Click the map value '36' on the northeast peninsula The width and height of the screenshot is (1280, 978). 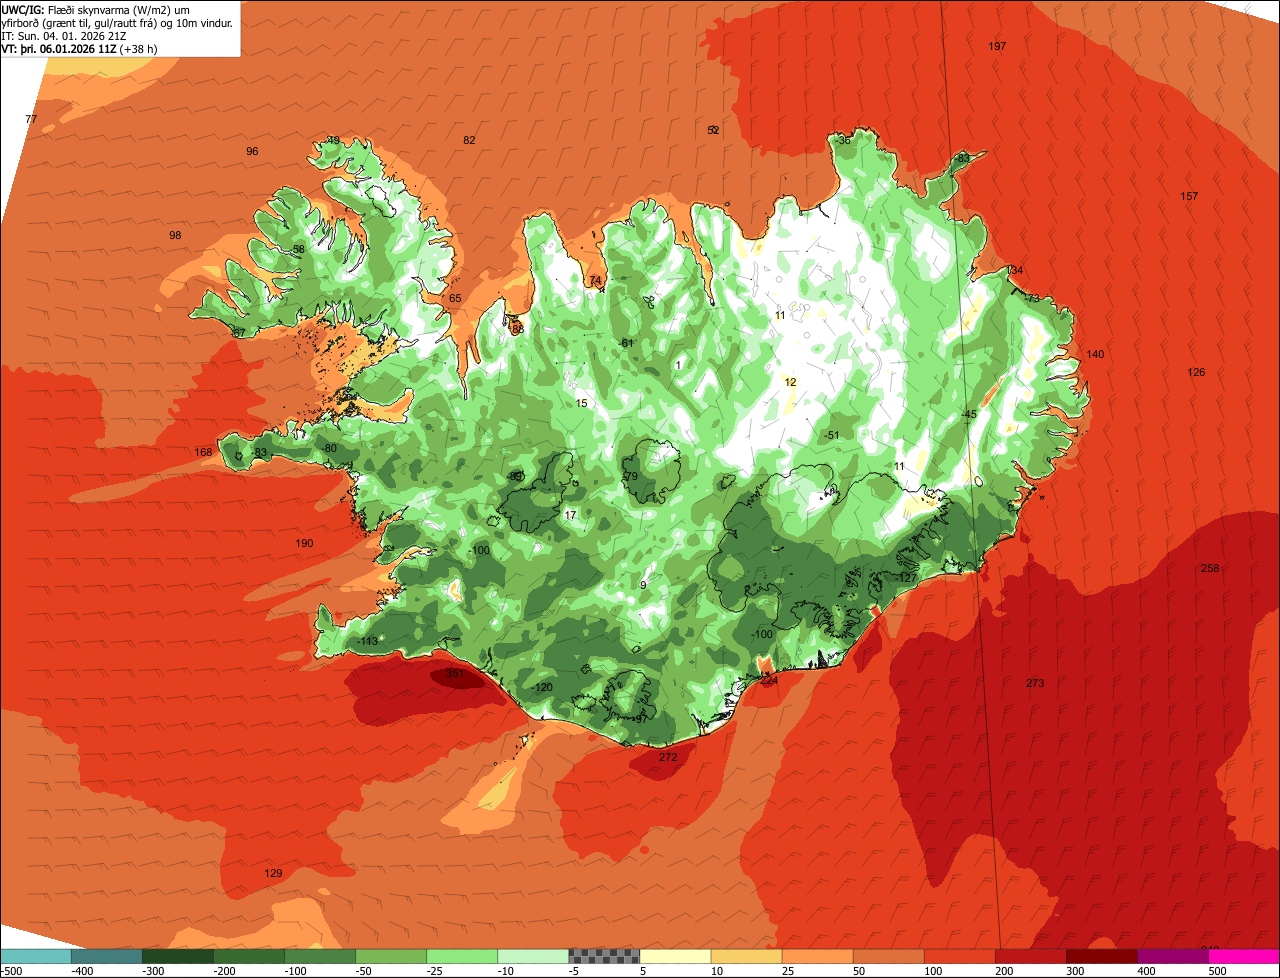coord(844,140)
